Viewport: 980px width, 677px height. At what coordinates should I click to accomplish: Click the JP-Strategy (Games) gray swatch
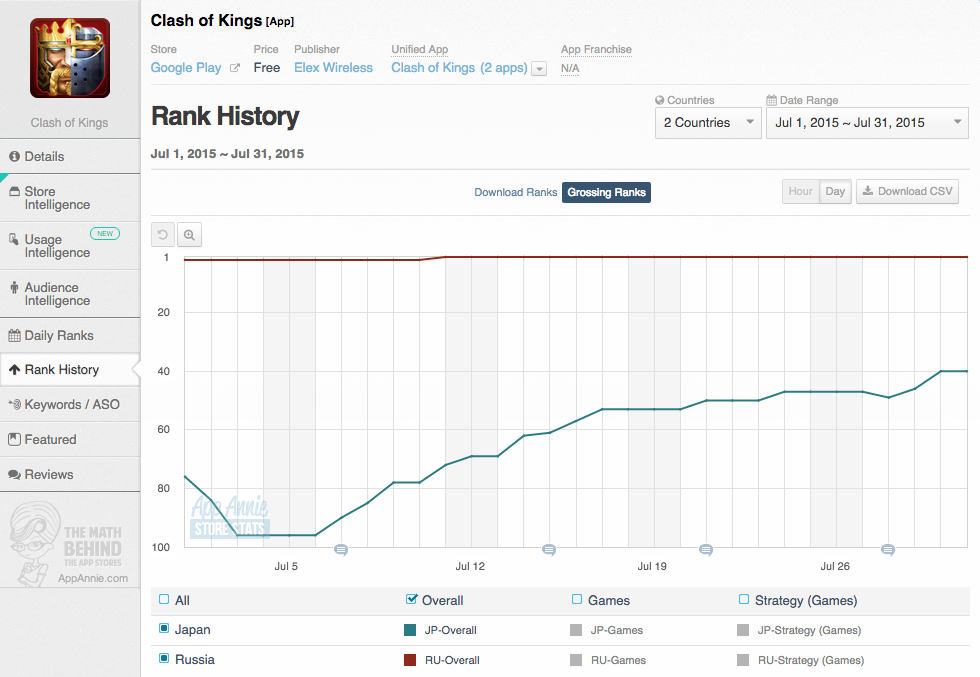tap(743, 629)
